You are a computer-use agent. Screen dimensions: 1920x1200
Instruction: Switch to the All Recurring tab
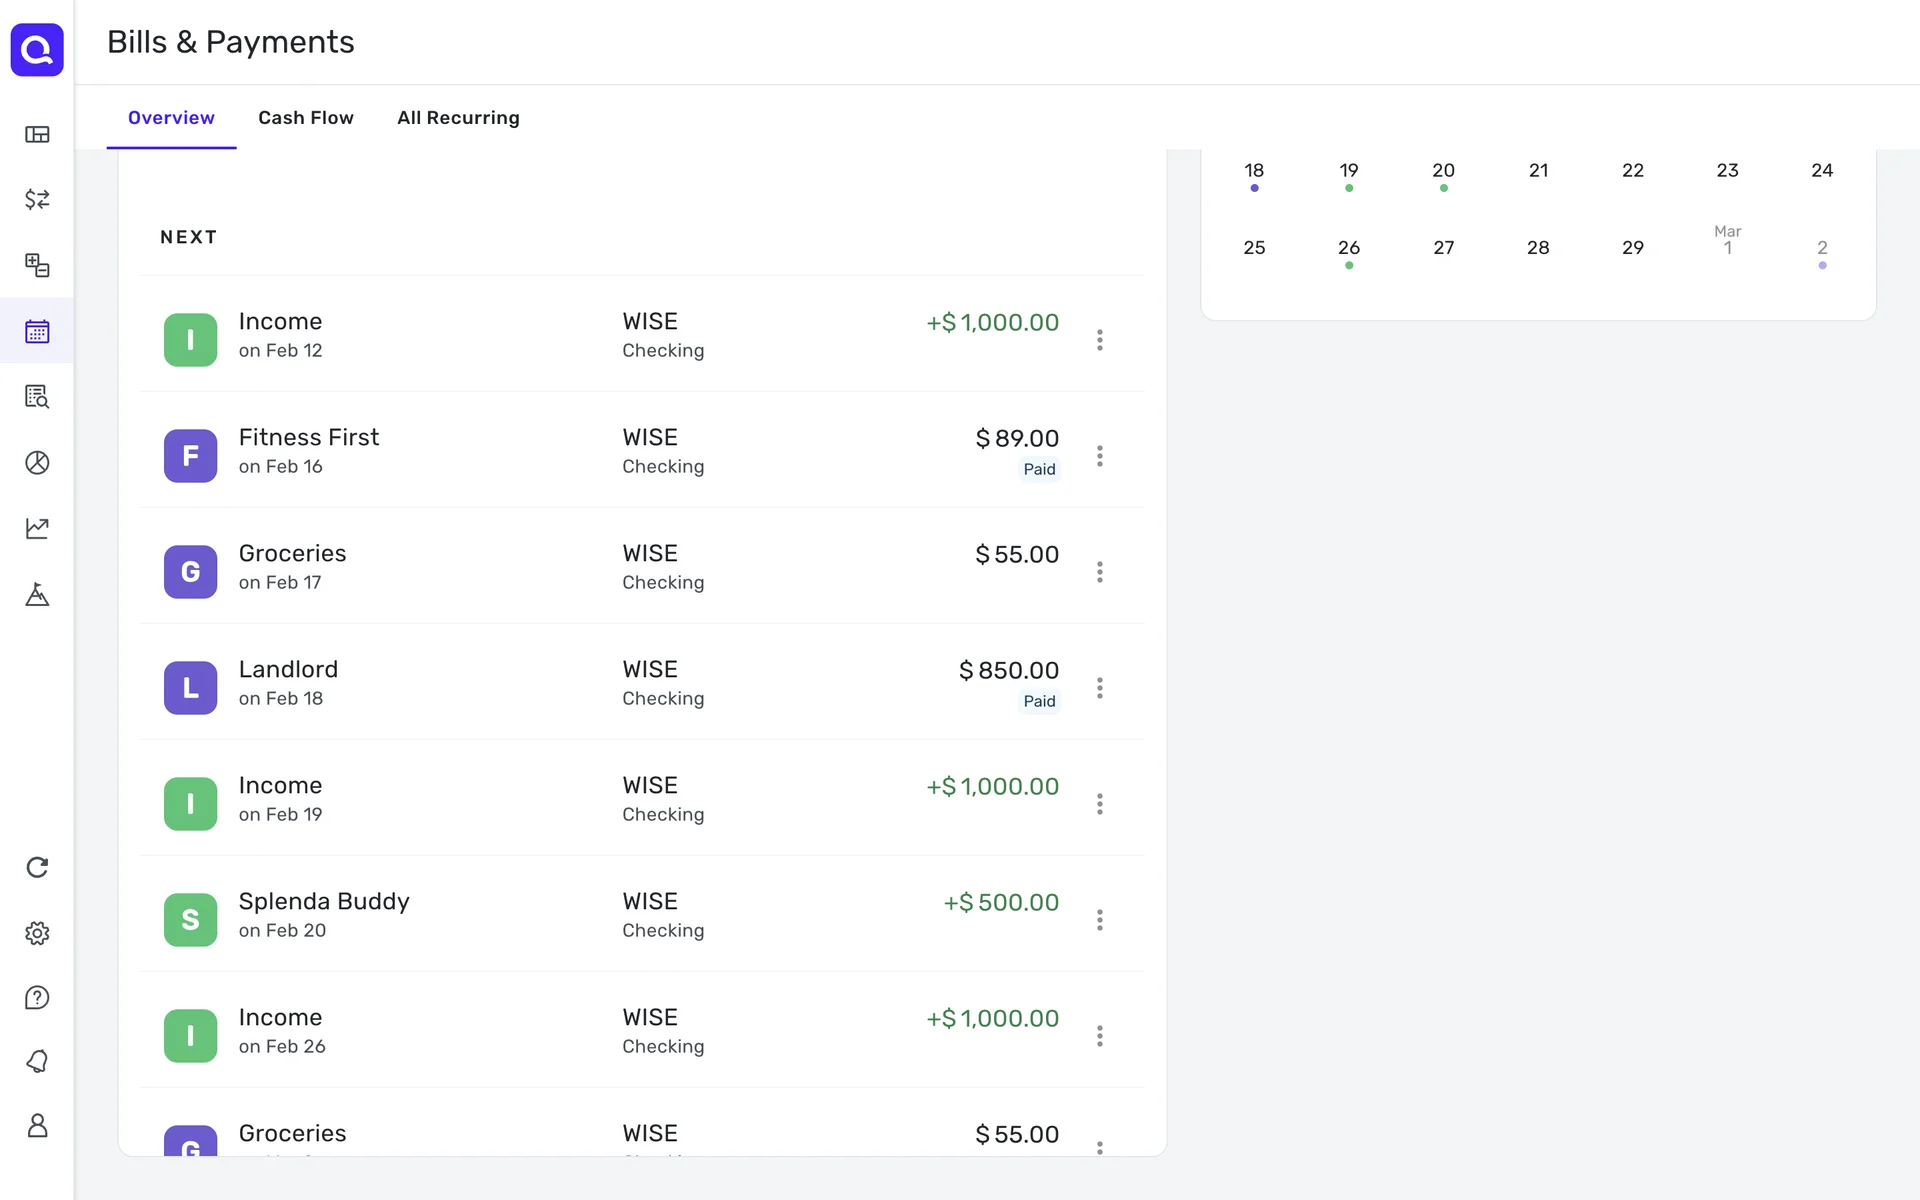point(458,118)
